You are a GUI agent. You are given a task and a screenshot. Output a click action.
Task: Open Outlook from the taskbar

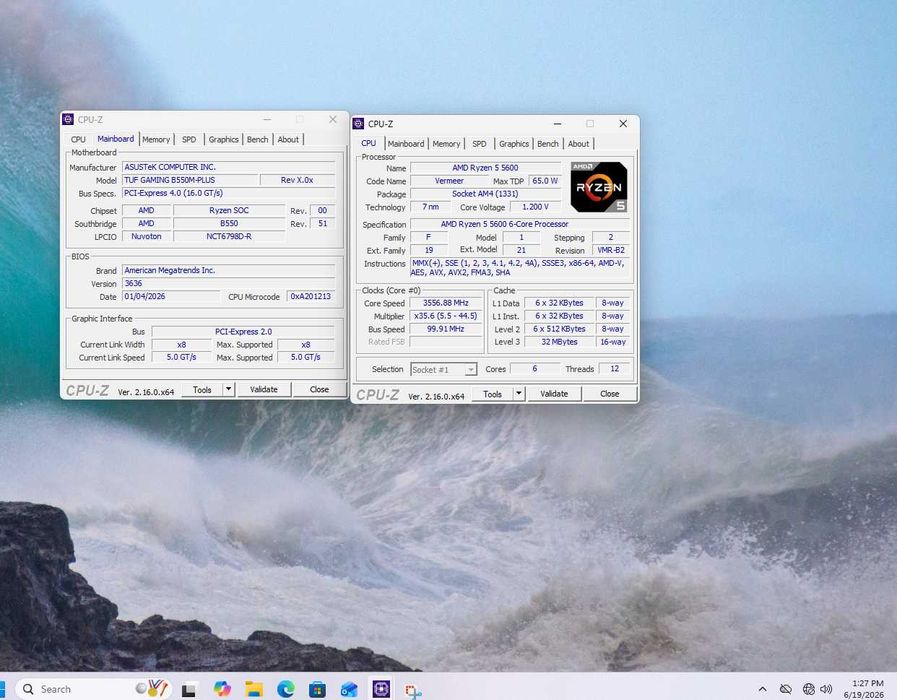click(x=348, y=689)
